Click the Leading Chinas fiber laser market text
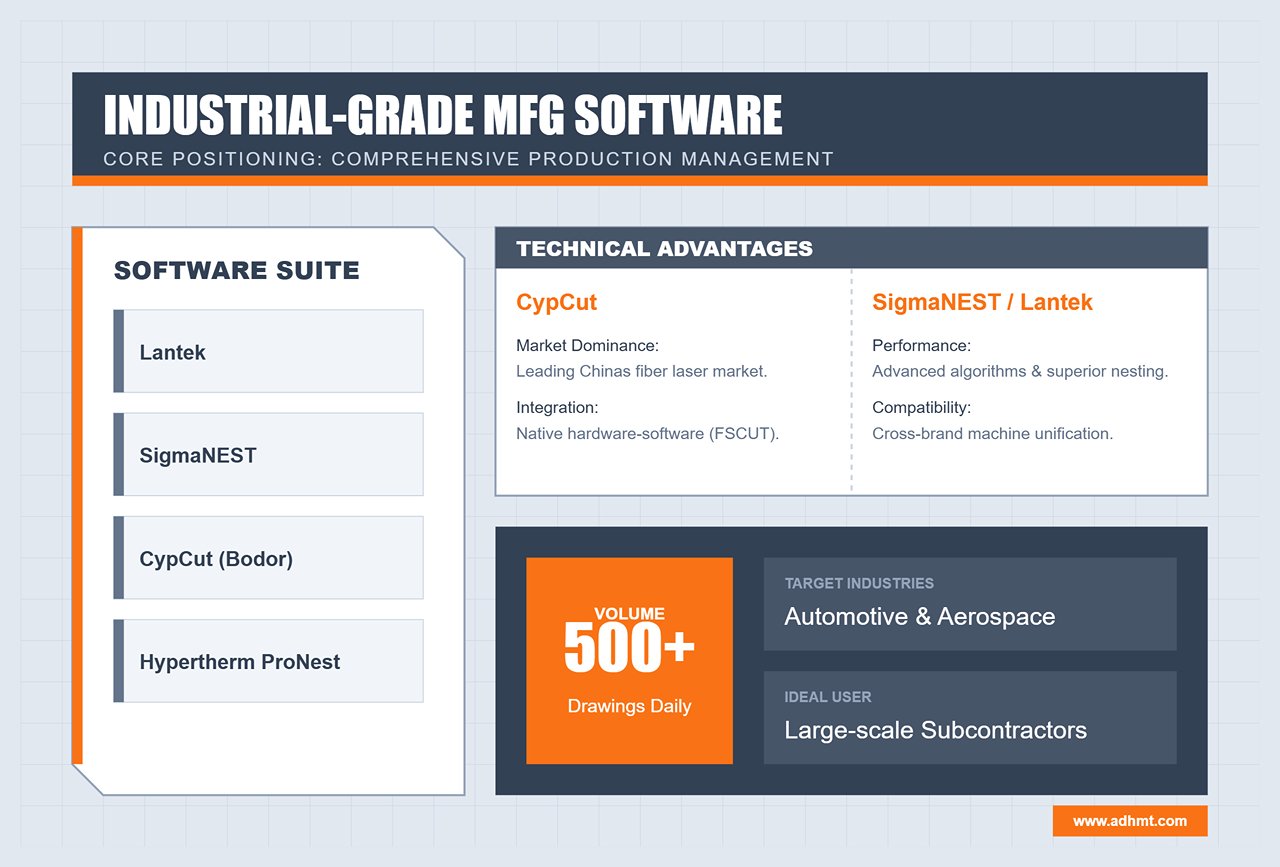1280x867 pixels. tap(641, 371)
